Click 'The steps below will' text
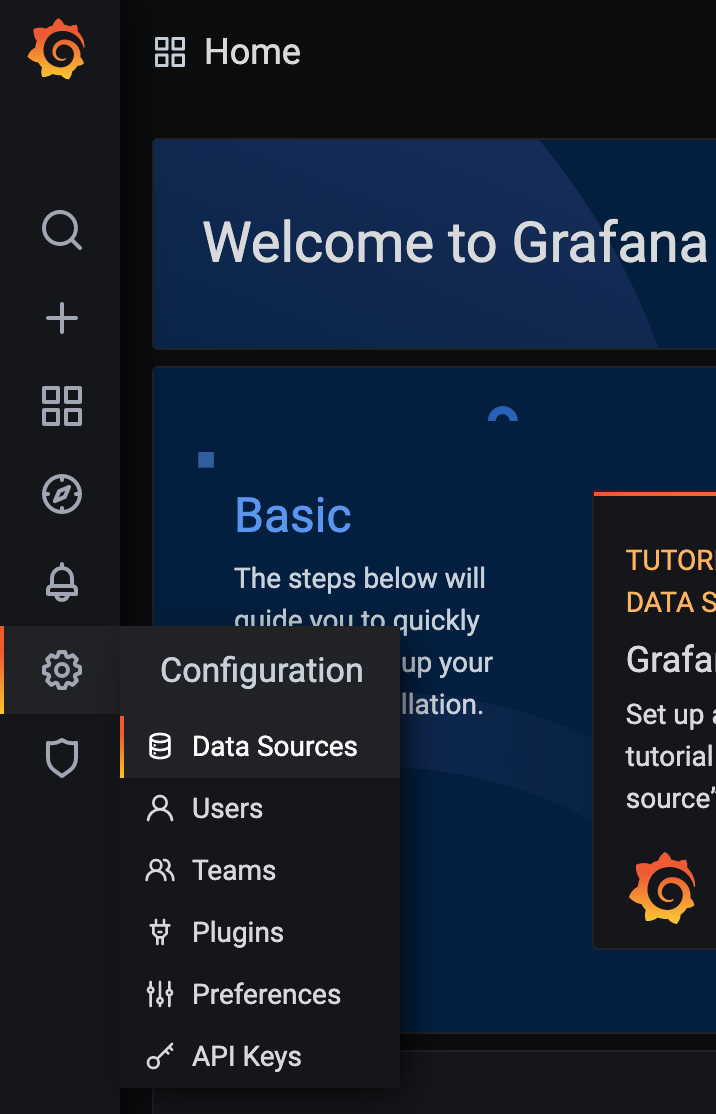Viewport: 716px width, 1114px height. pyautogui.click(x=359, y=578)
